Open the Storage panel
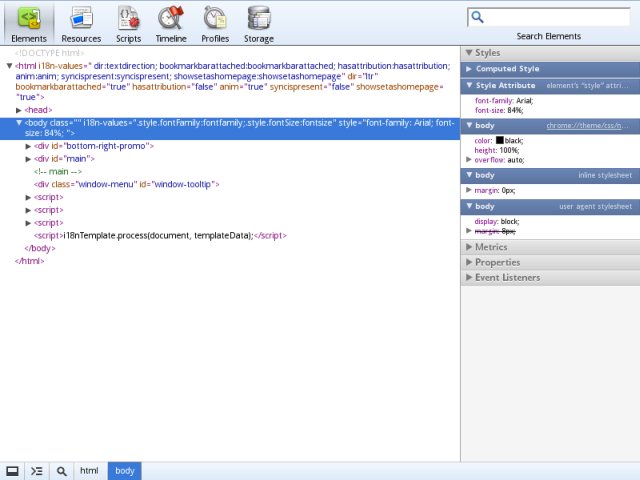The image size is (640, 480). pyautogui.click(x=259, y=22)
